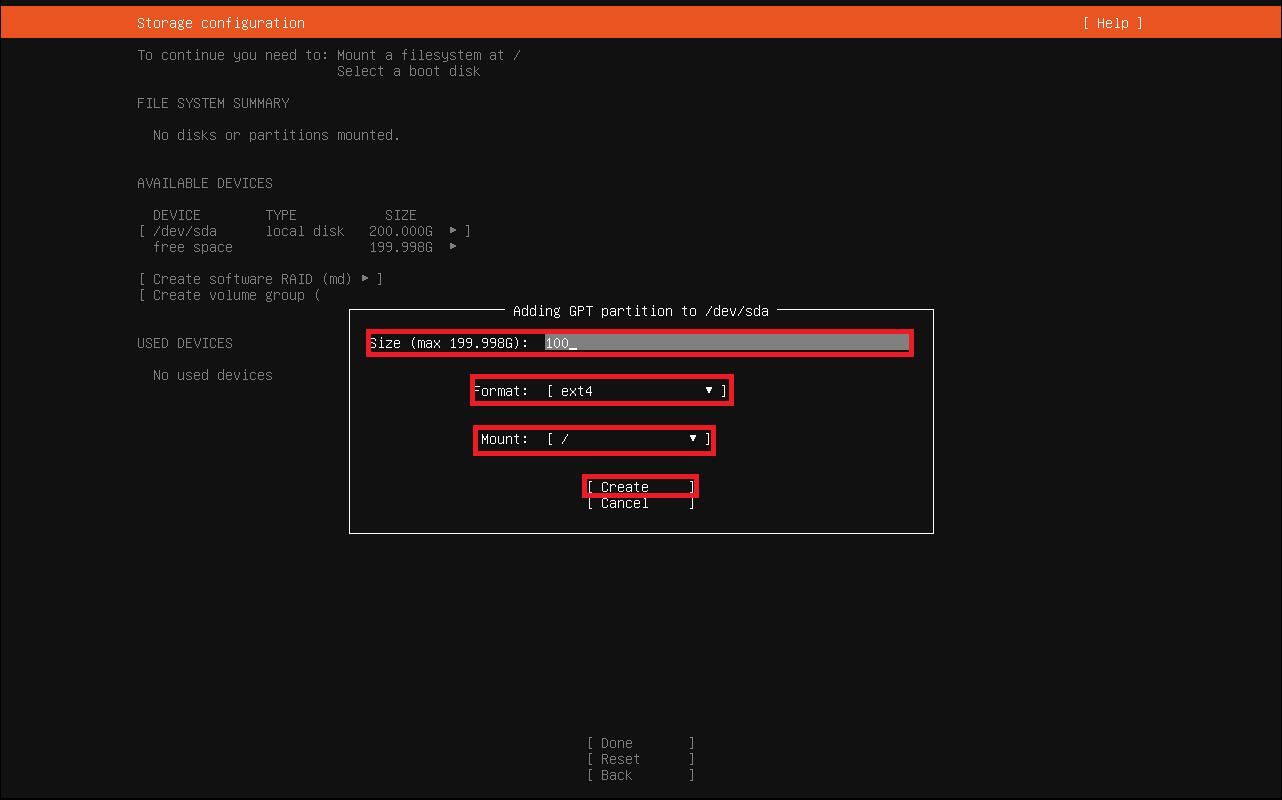Select the /dev/sda local disk row

304,231
